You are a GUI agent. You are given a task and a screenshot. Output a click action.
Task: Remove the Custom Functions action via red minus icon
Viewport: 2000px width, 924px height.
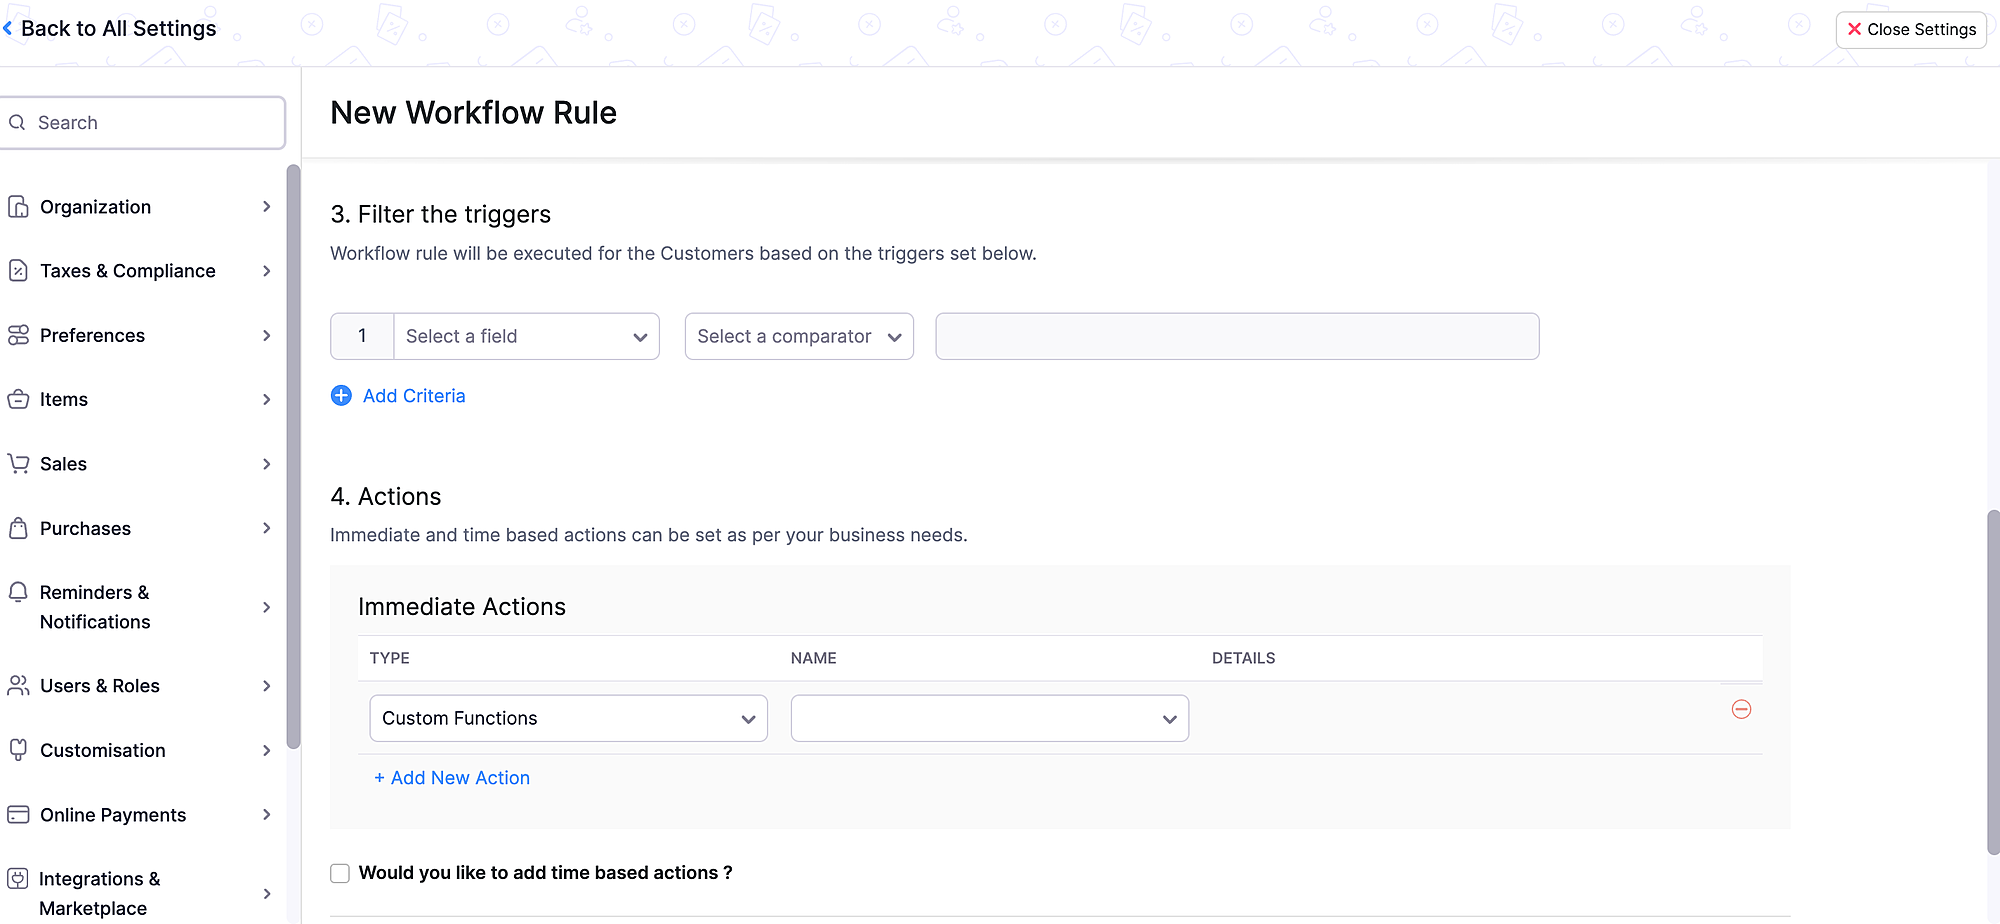click(x=1742, y=710)
